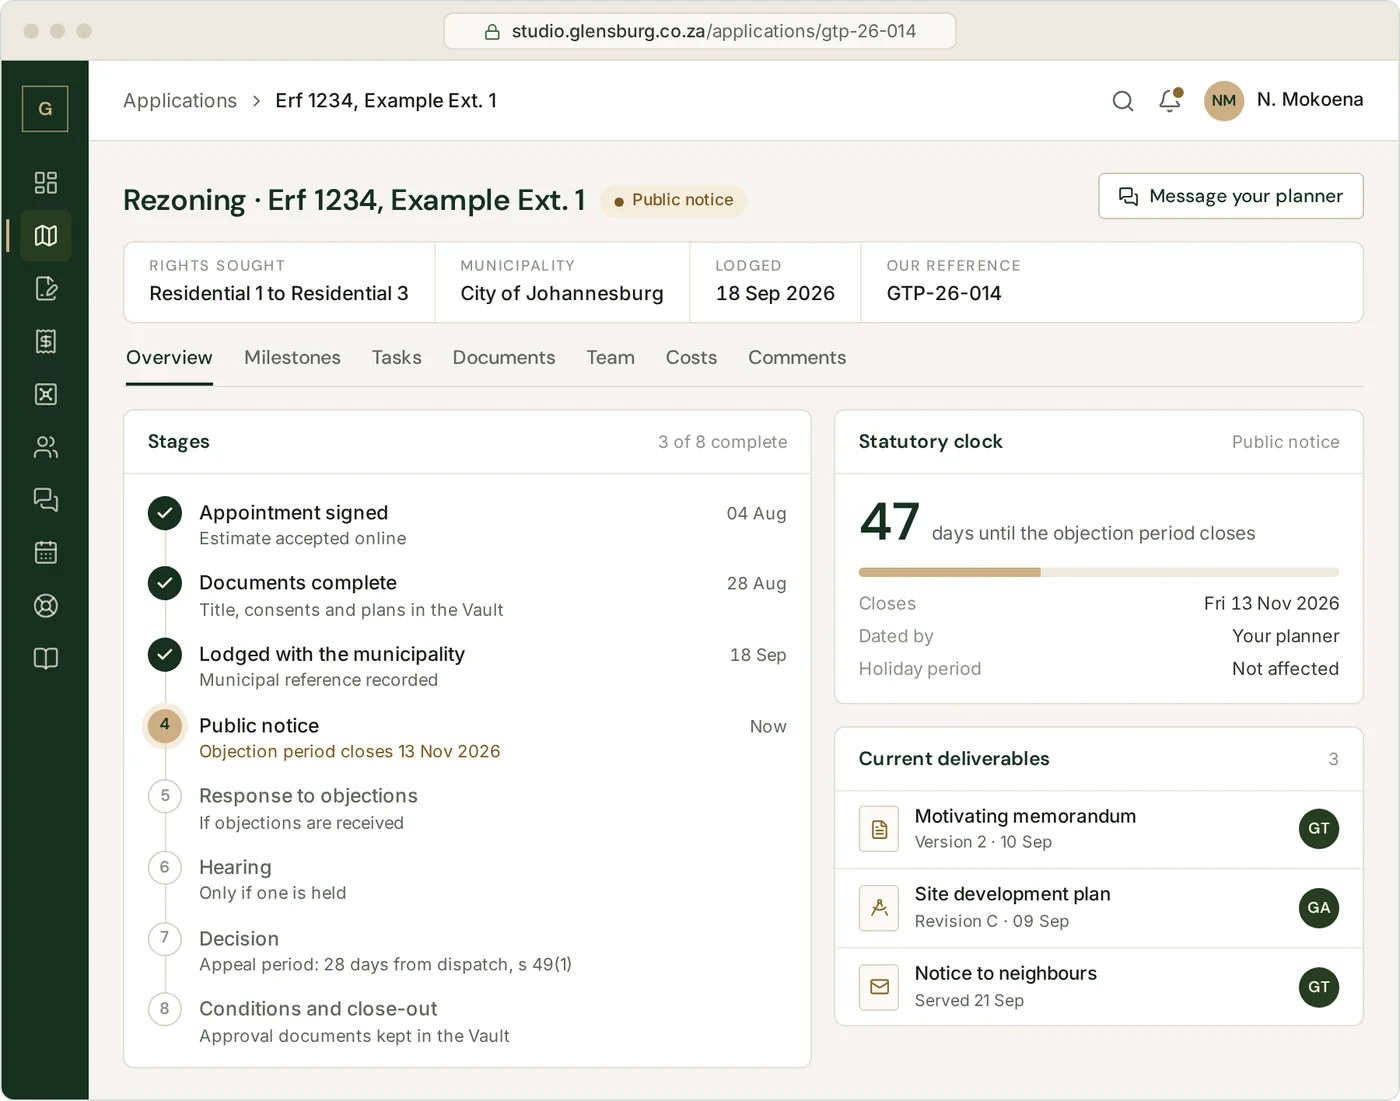1400x1101 pixels.
Task: Click the N. Mokoena user name
Action: pos(1310,100)
